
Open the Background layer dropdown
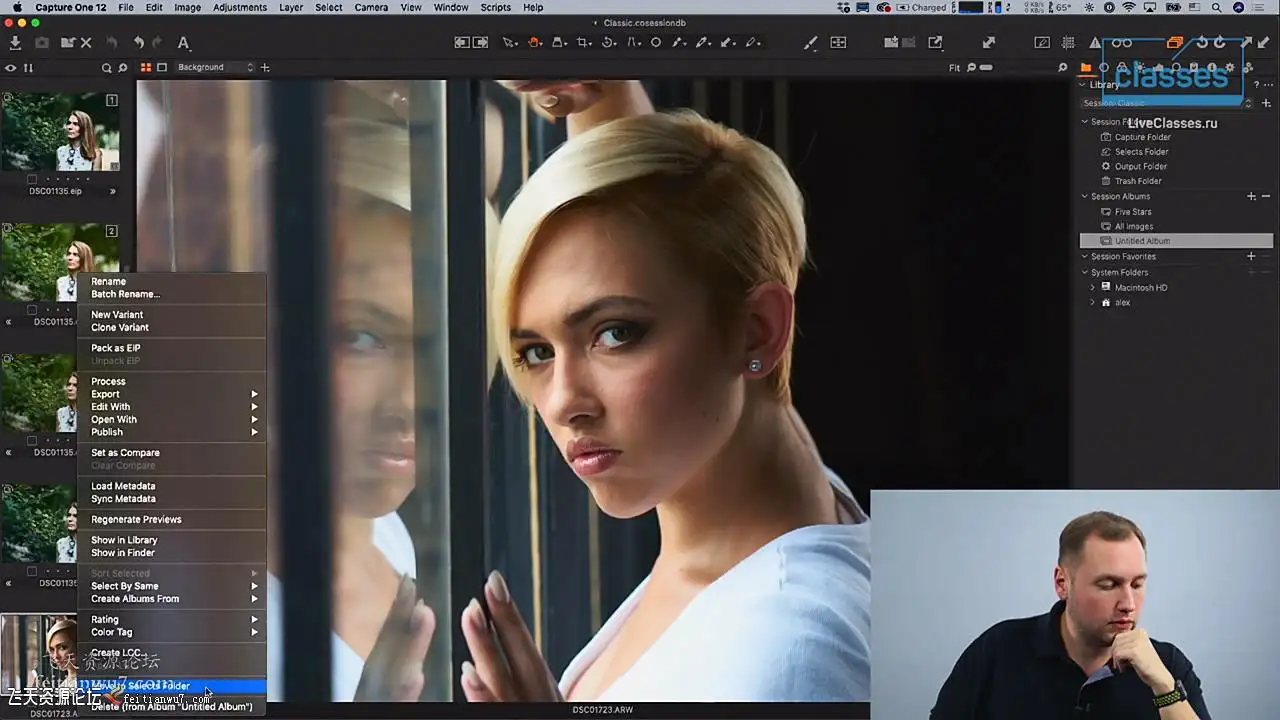pos(215,67)
